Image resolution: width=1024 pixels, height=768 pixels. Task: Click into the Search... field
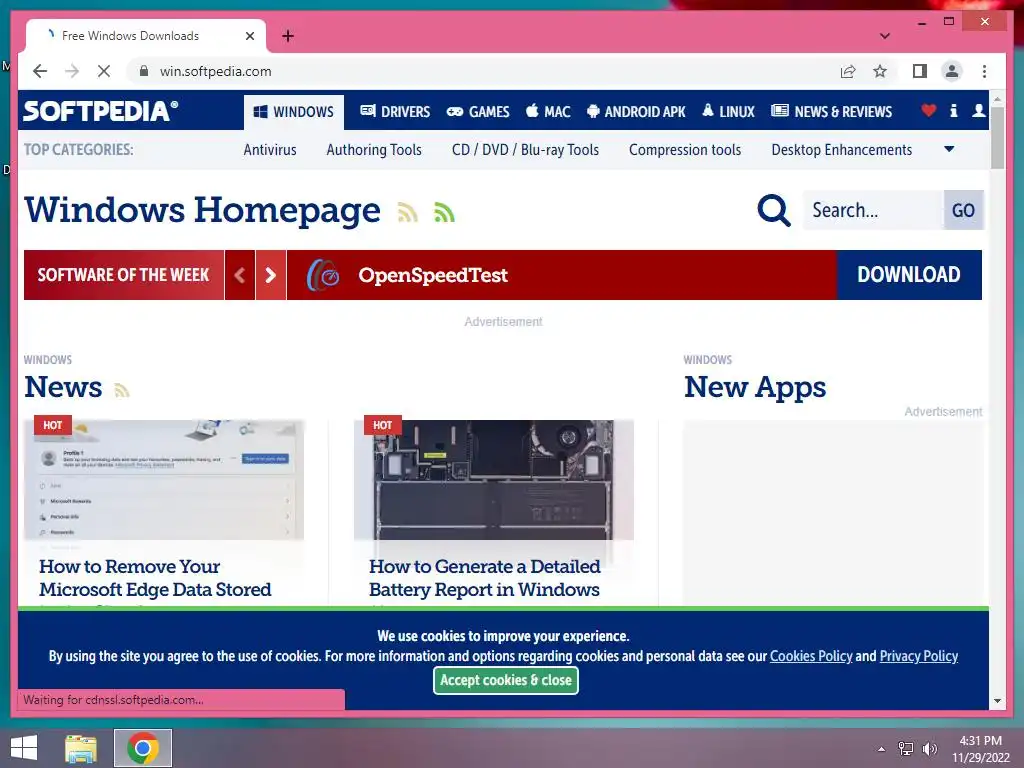(x=872, y=210)
